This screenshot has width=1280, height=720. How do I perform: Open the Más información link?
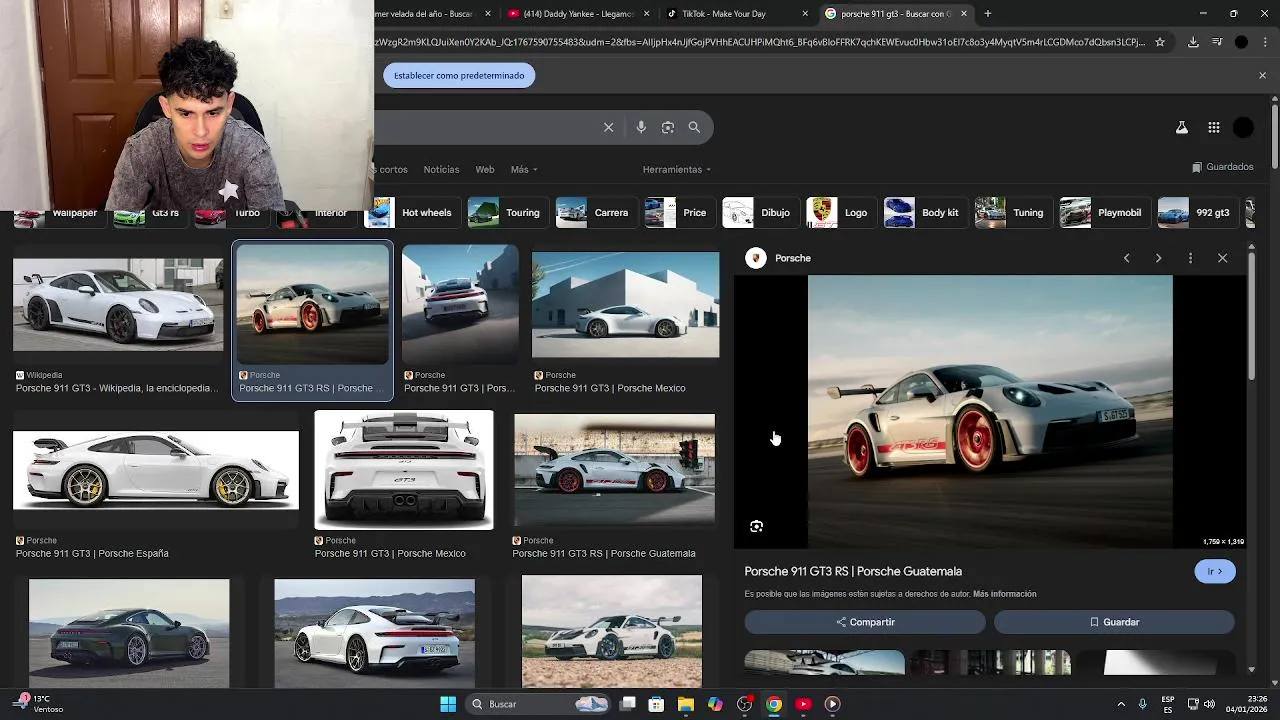pyautogui.click(x=1004, y=594)
